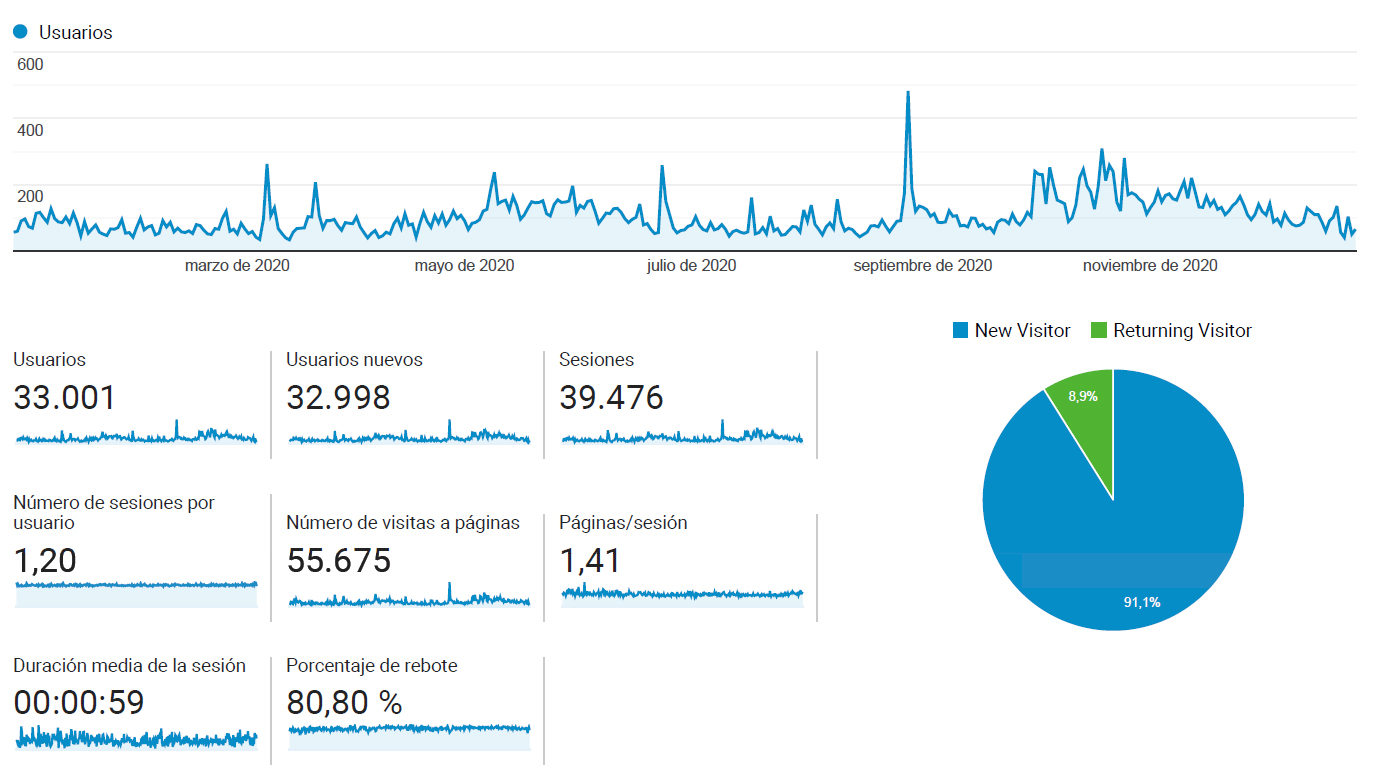The image size is (1374, 778).
Task: Click the New Visitor blue legend square
Action: [961, 330]
